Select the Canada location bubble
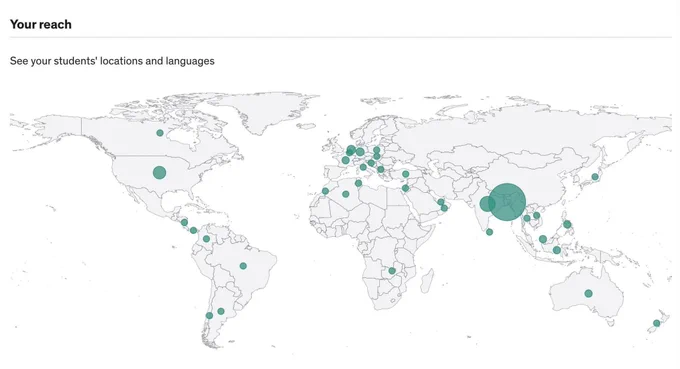 pos(160,133)
